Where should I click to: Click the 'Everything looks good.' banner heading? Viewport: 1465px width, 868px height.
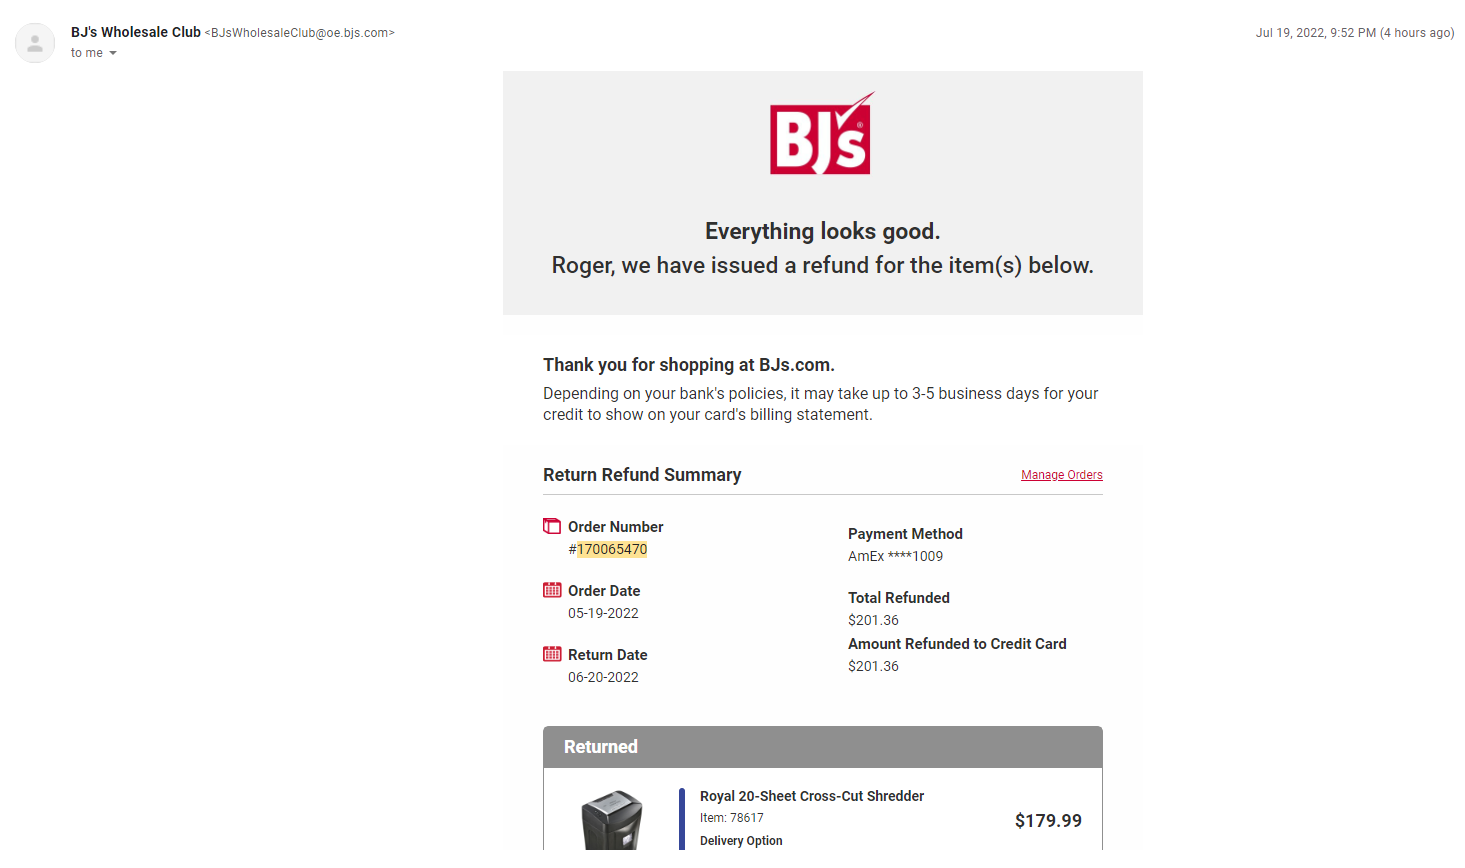(823, 231)
